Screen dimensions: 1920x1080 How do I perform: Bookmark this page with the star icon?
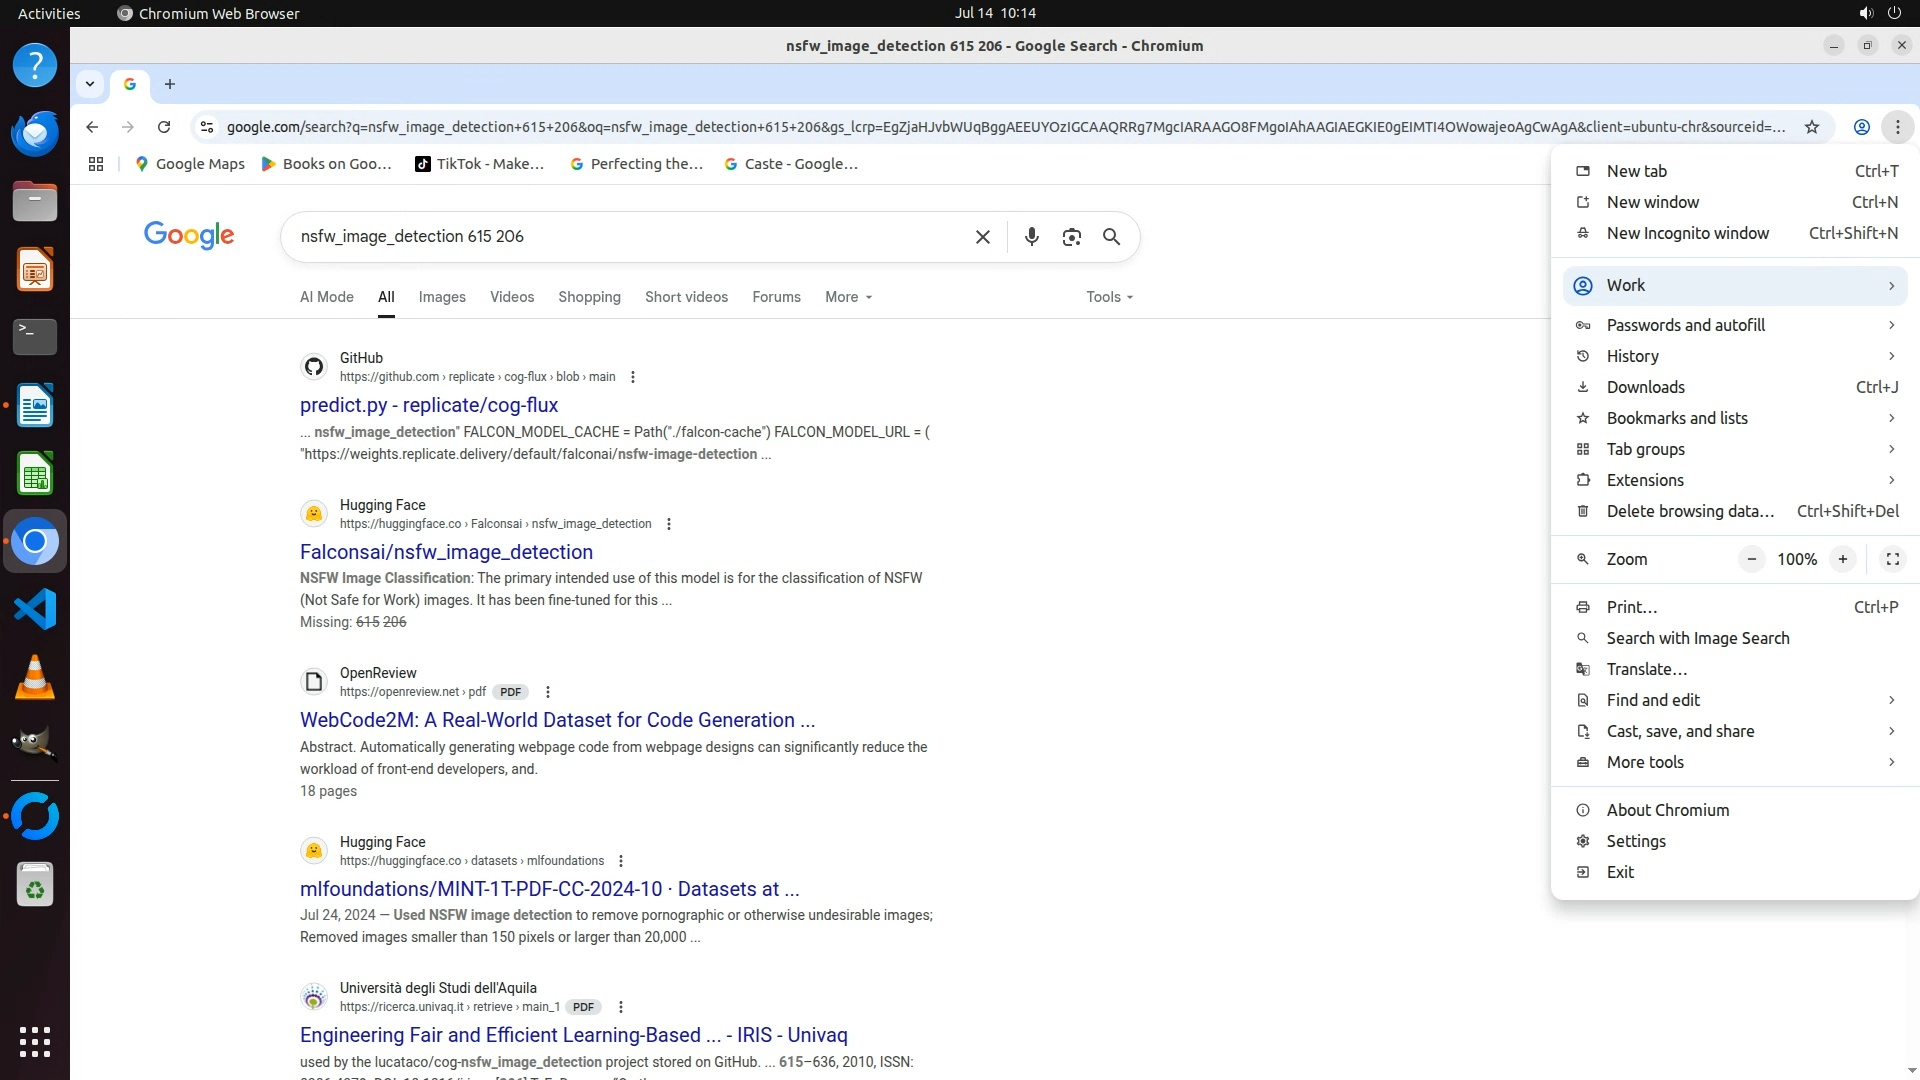[x=1811, y=127]
